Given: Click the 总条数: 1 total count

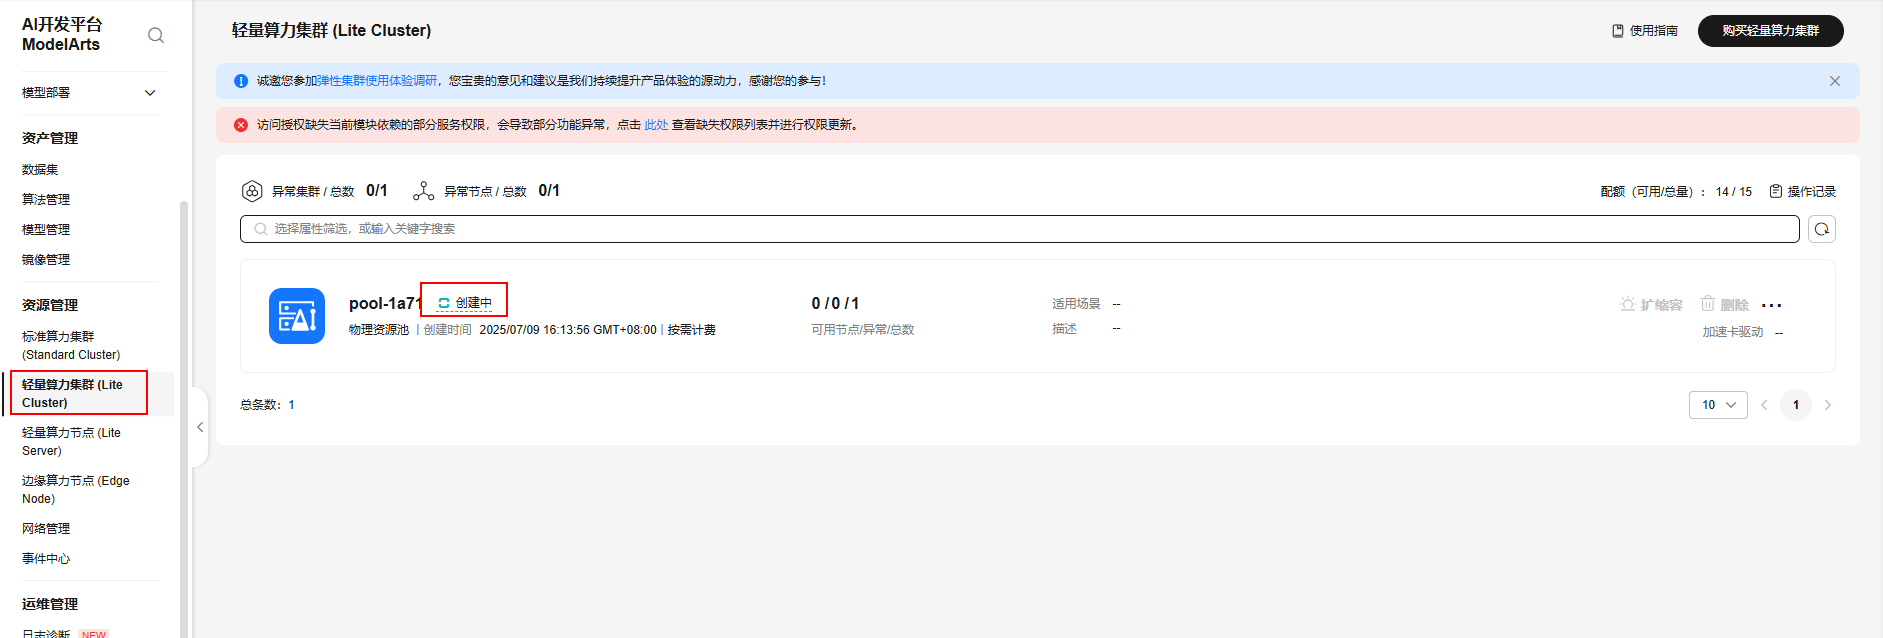Looking at the screenshot, I should click(x=267, y=405).
